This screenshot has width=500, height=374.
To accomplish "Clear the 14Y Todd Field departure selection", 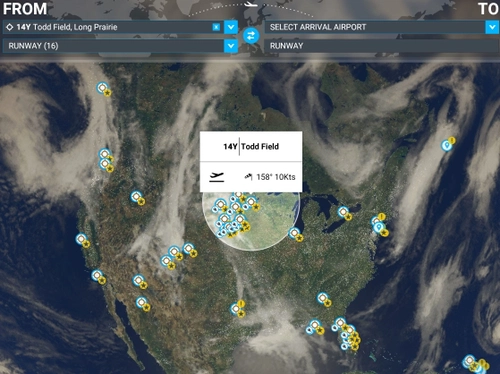I will [216, 27].
